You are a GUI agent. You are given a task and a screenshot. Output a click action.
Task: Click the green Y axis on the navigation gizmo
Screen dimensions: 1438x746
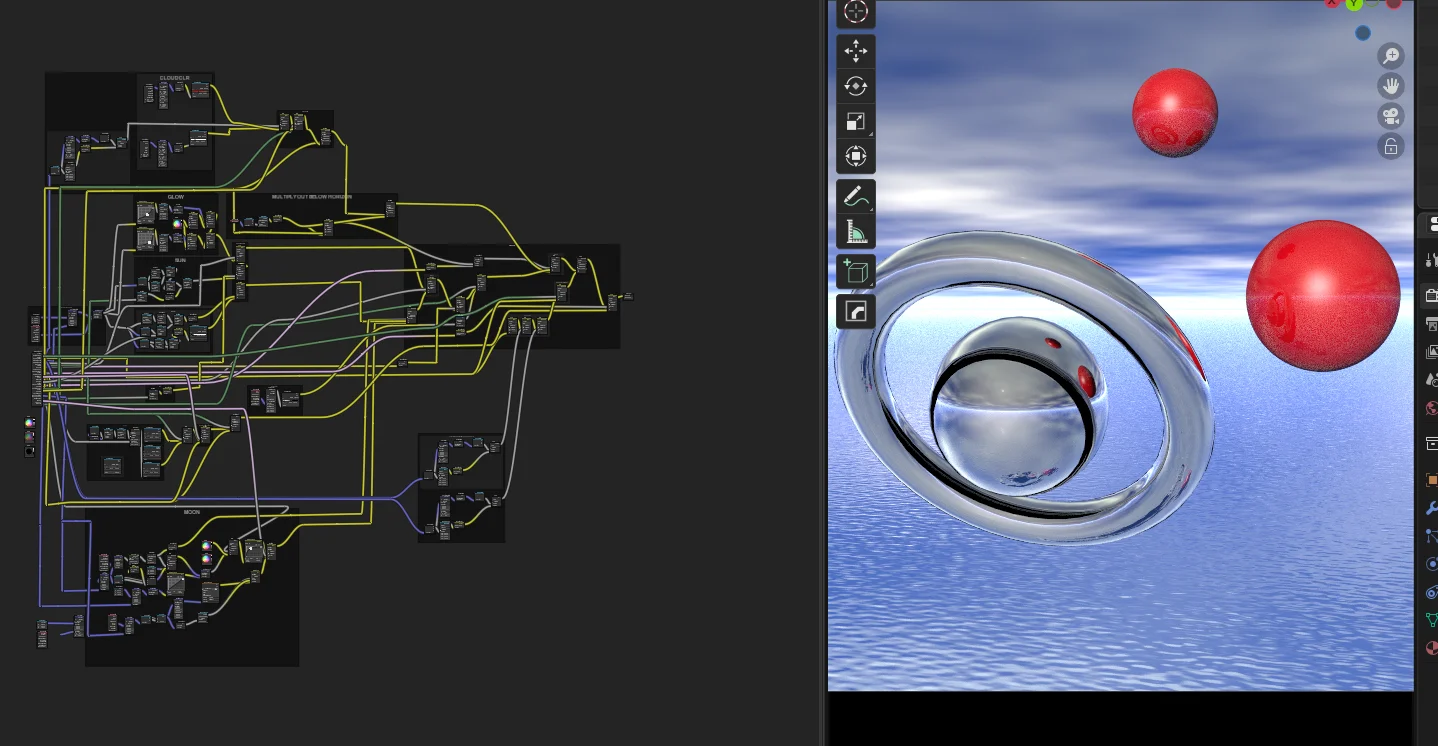click(x=1354, y=4)
